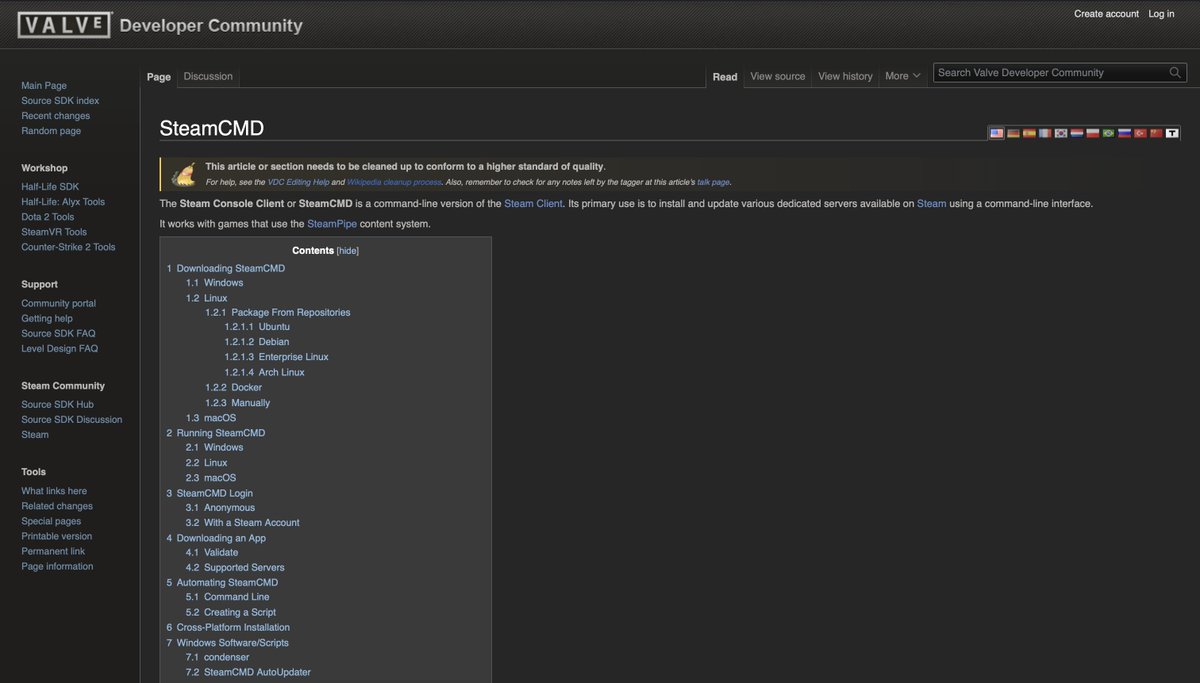Click the magnifying glass search icon
Viewport: 1200px width, 683px height.
(x=1175, y=73)
